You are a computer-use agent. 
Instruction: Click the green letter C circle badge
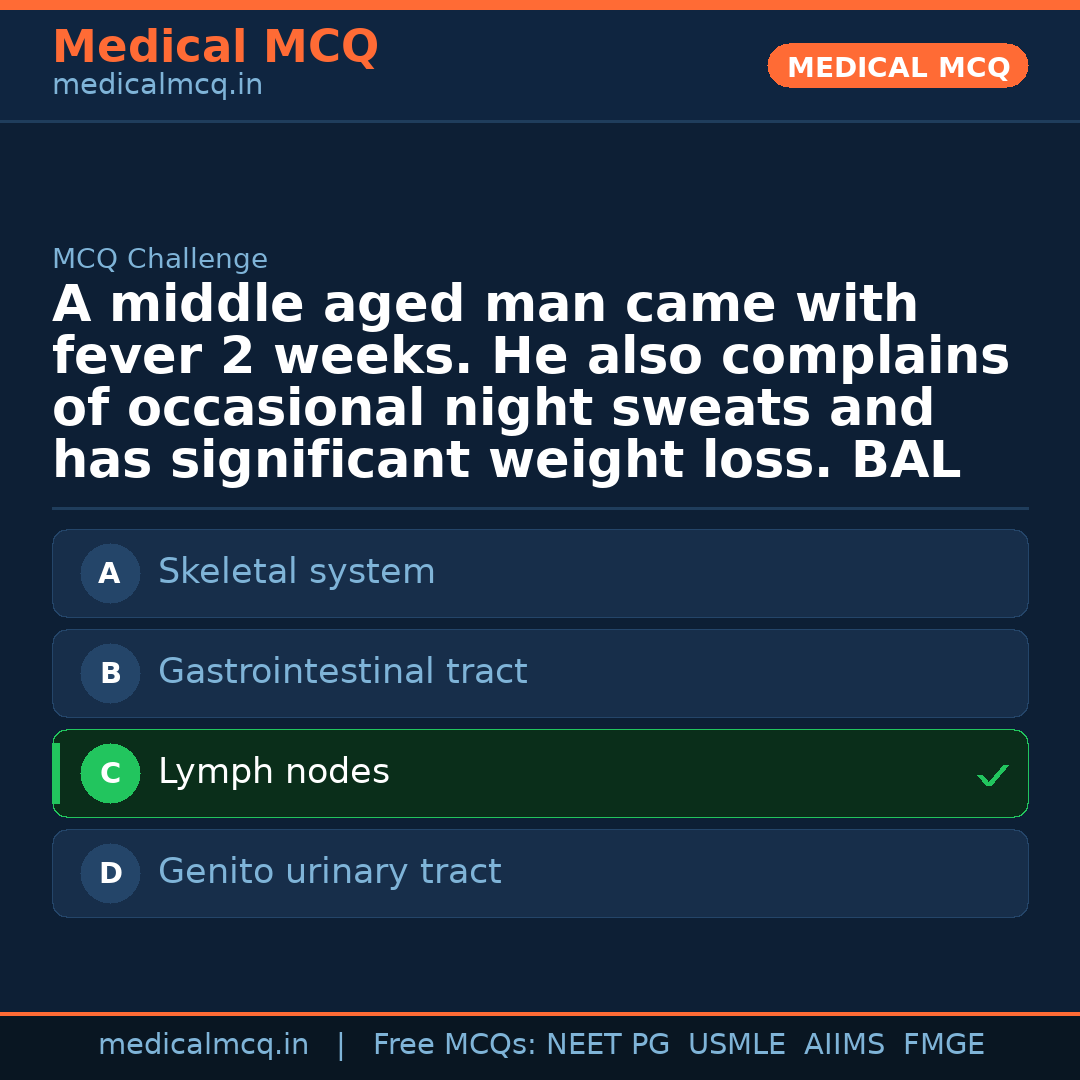click(110, 773)
